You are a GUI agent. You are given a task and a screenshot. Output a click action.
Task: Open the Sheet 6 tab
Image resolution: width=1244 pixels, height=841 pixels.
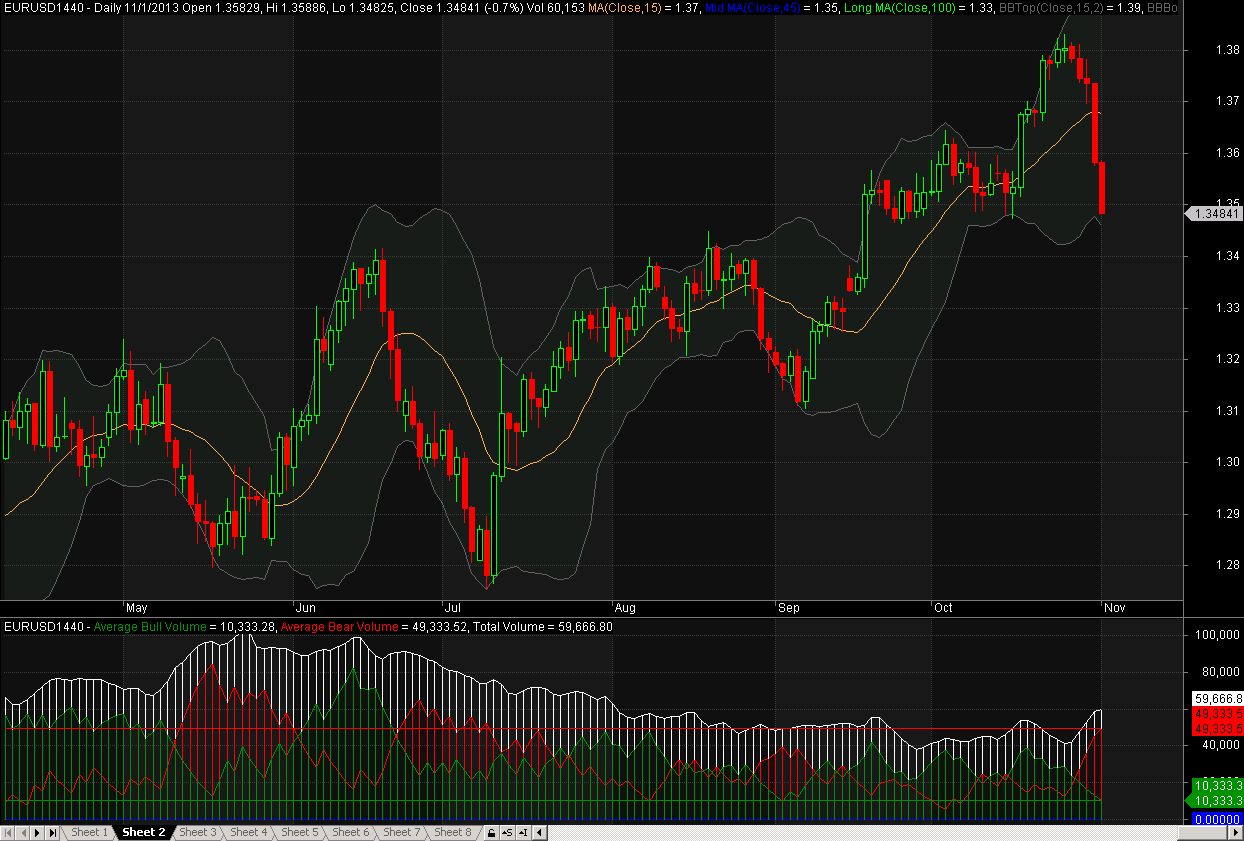[351, 832]
